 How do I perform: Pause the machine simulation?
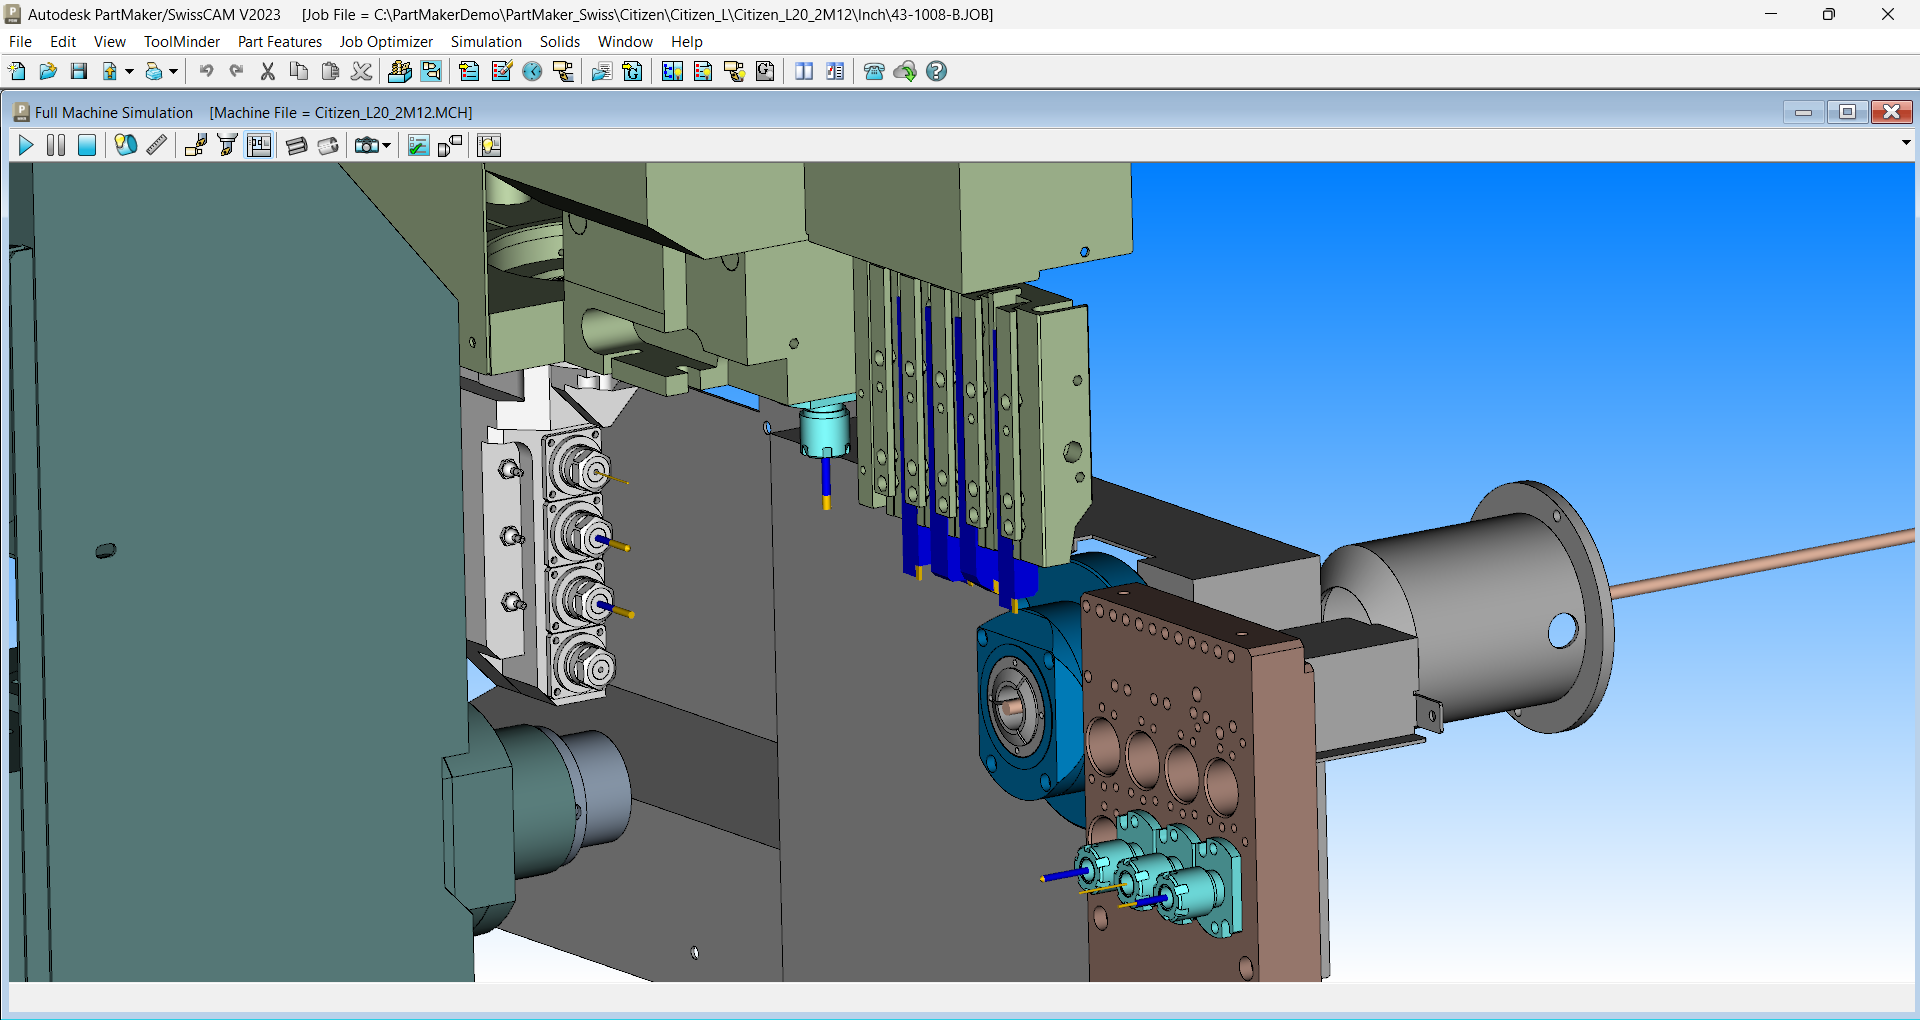(x=56, y=146)
